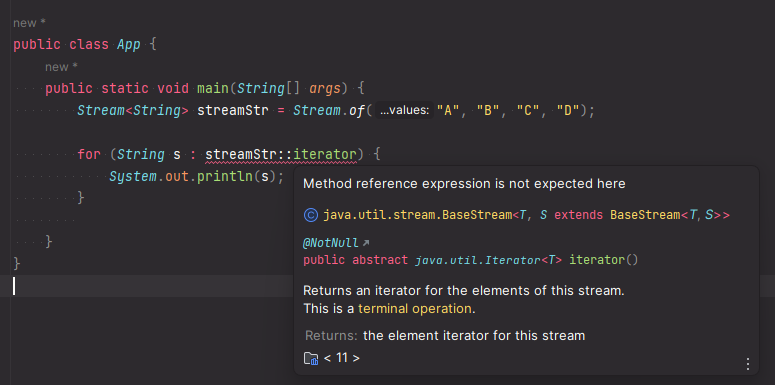Viewport: 775px width, 385px height.
Task: Open java.util.stream.BaseStream link in tooltip header
Action: (417, 215)
